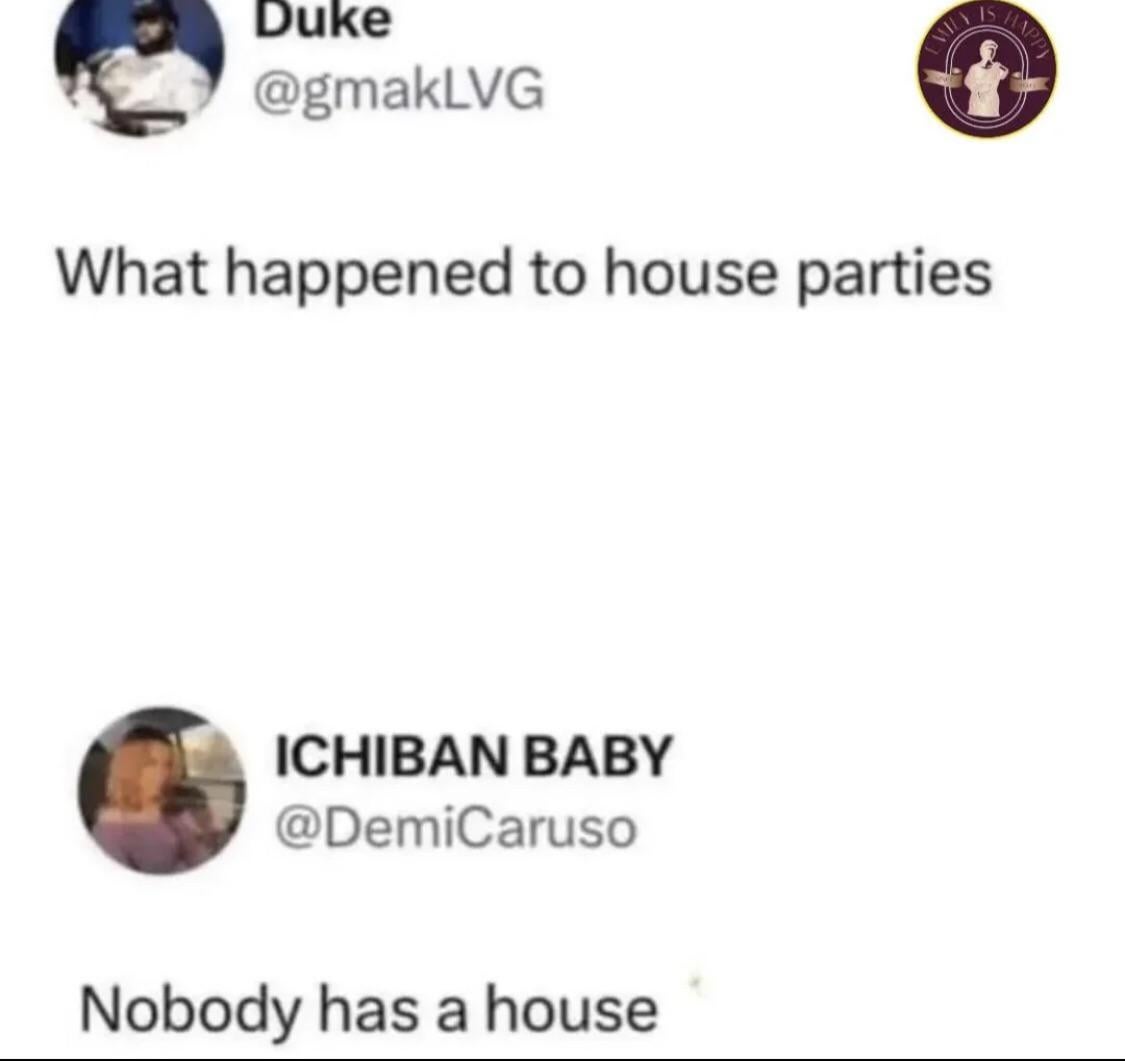
Task: Select the statue figure inside the maroon logo
Action: pos(988,79)
